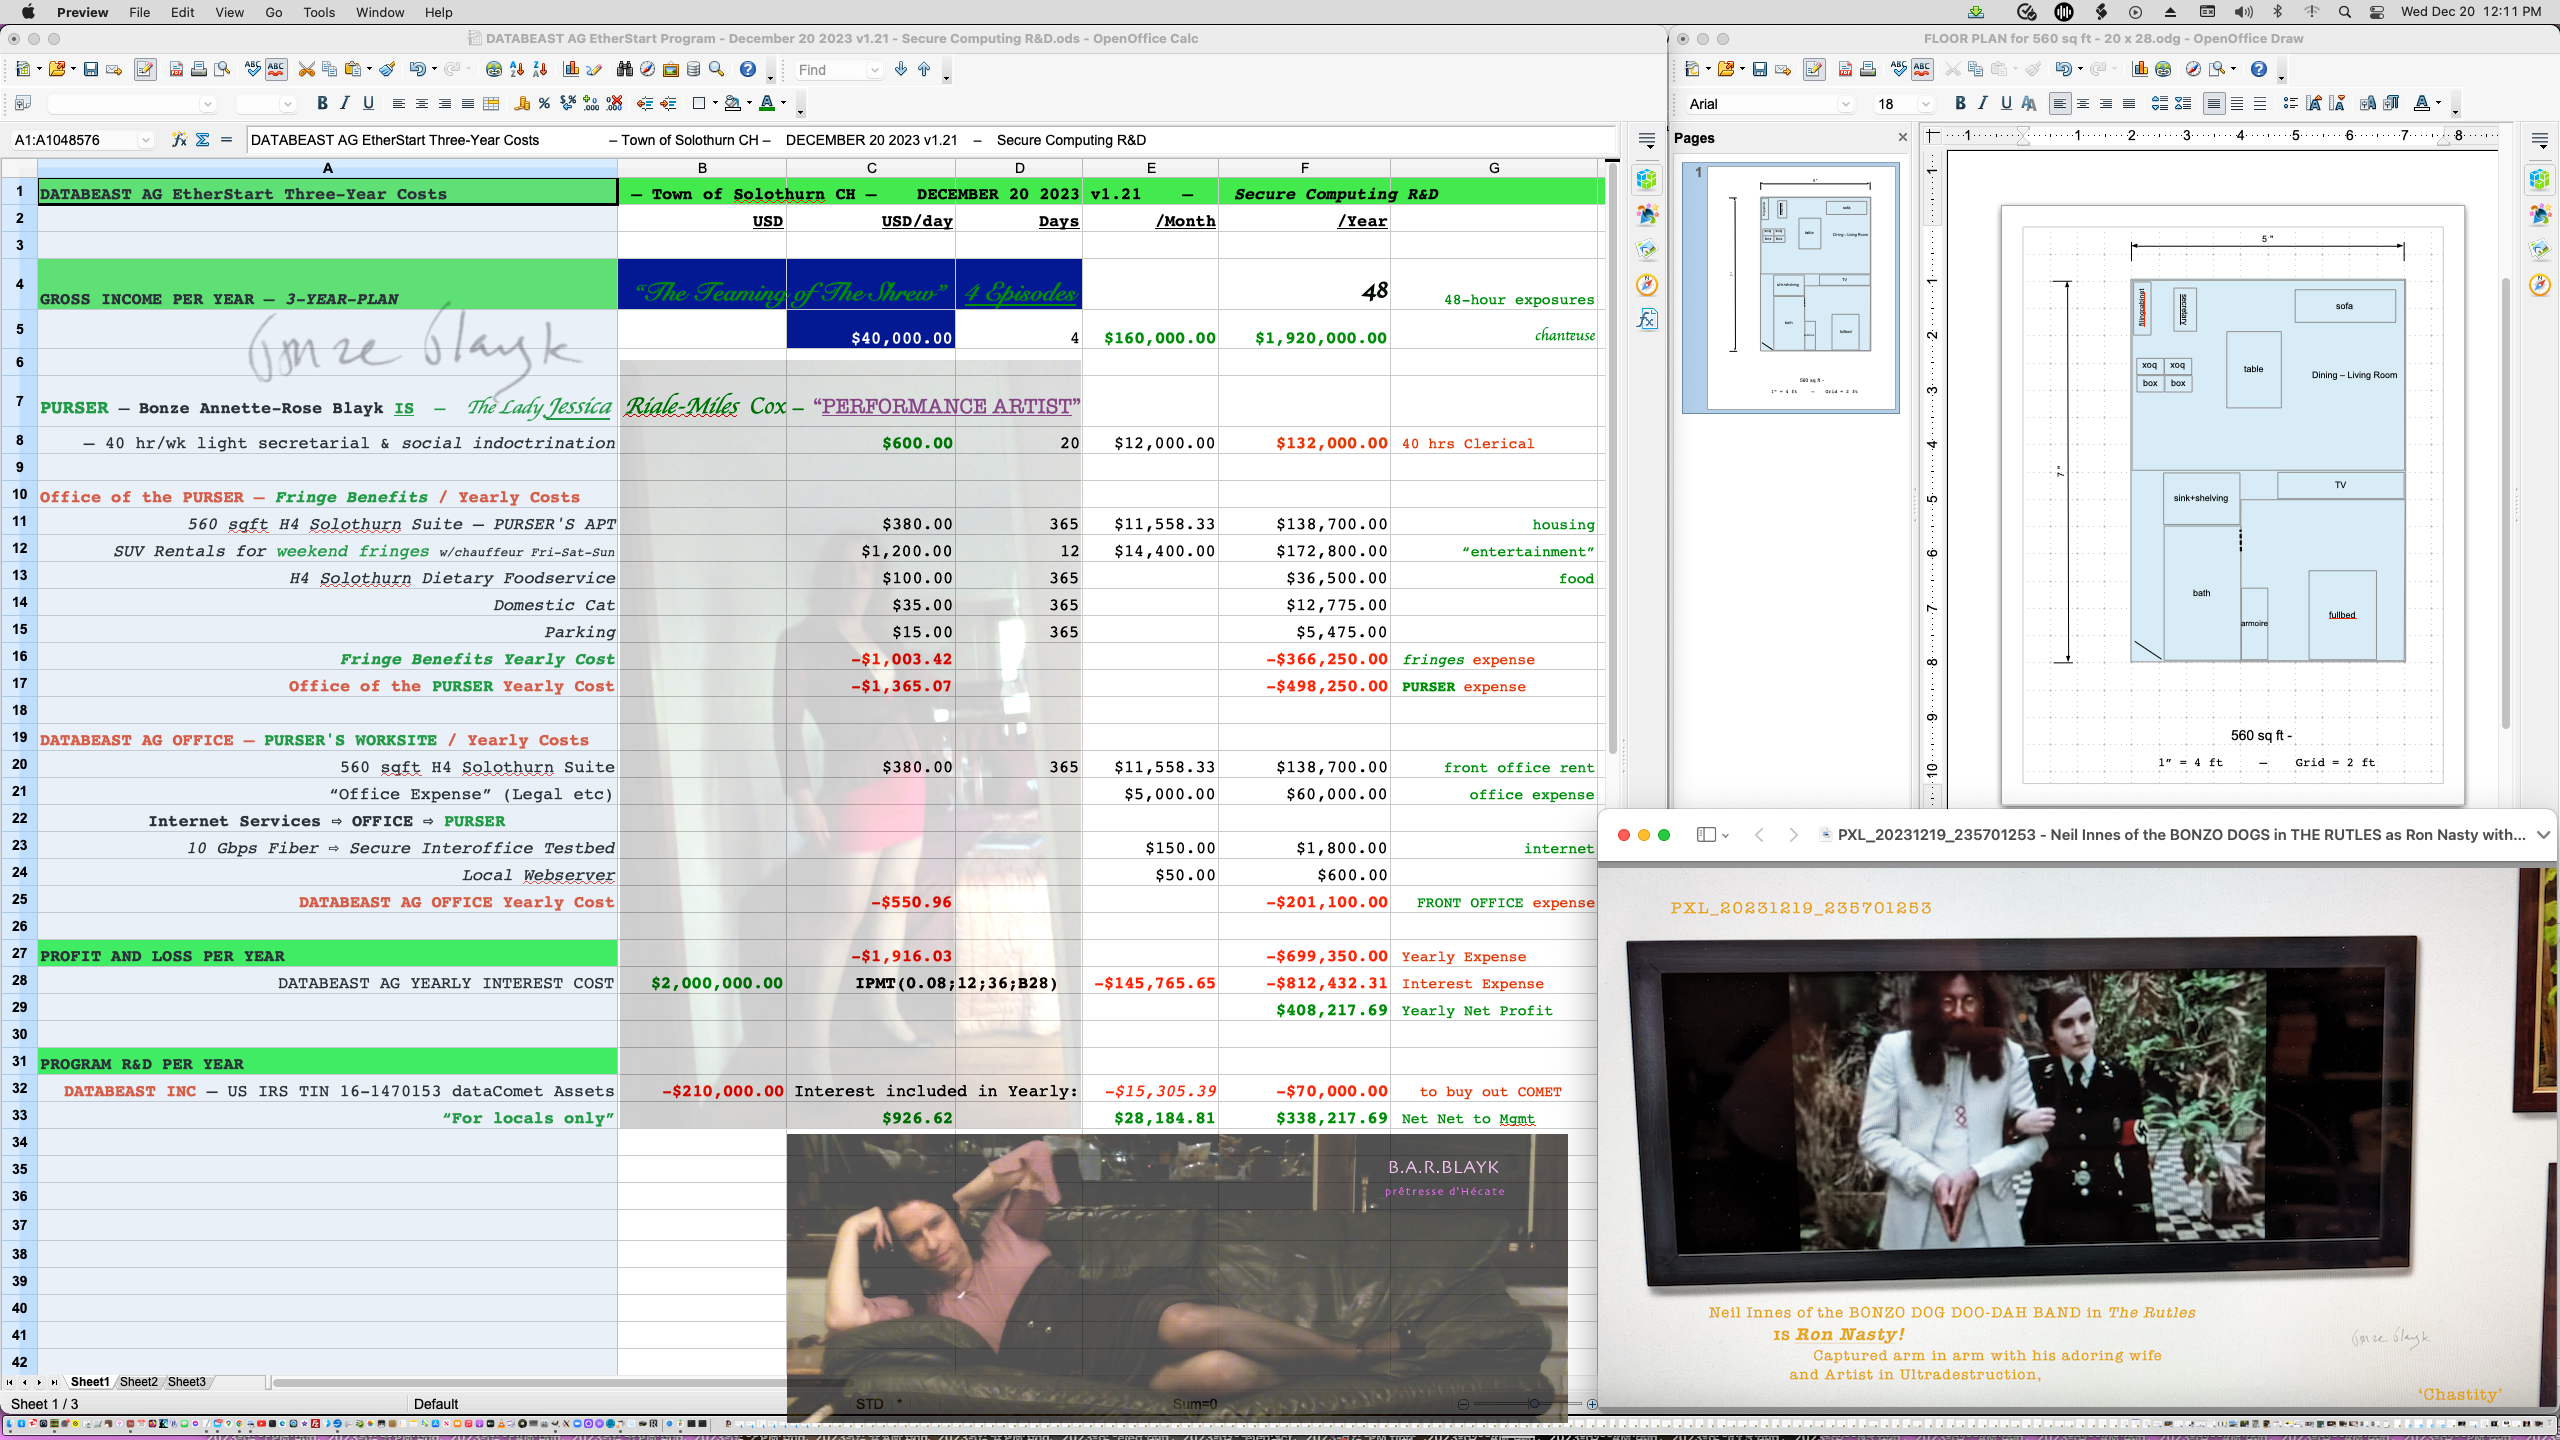
Task: Expand the Find field dropdown
Action: pyautogui.click(x=874, y=70)
